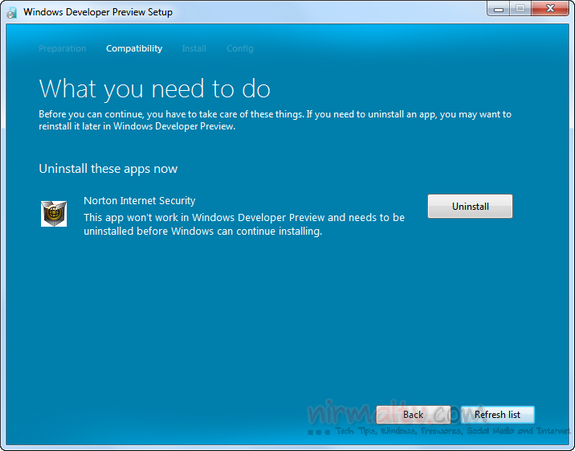Select the Preparation step tab
The height and width of the screenshot is (451, 575).
tap(62, 49)
